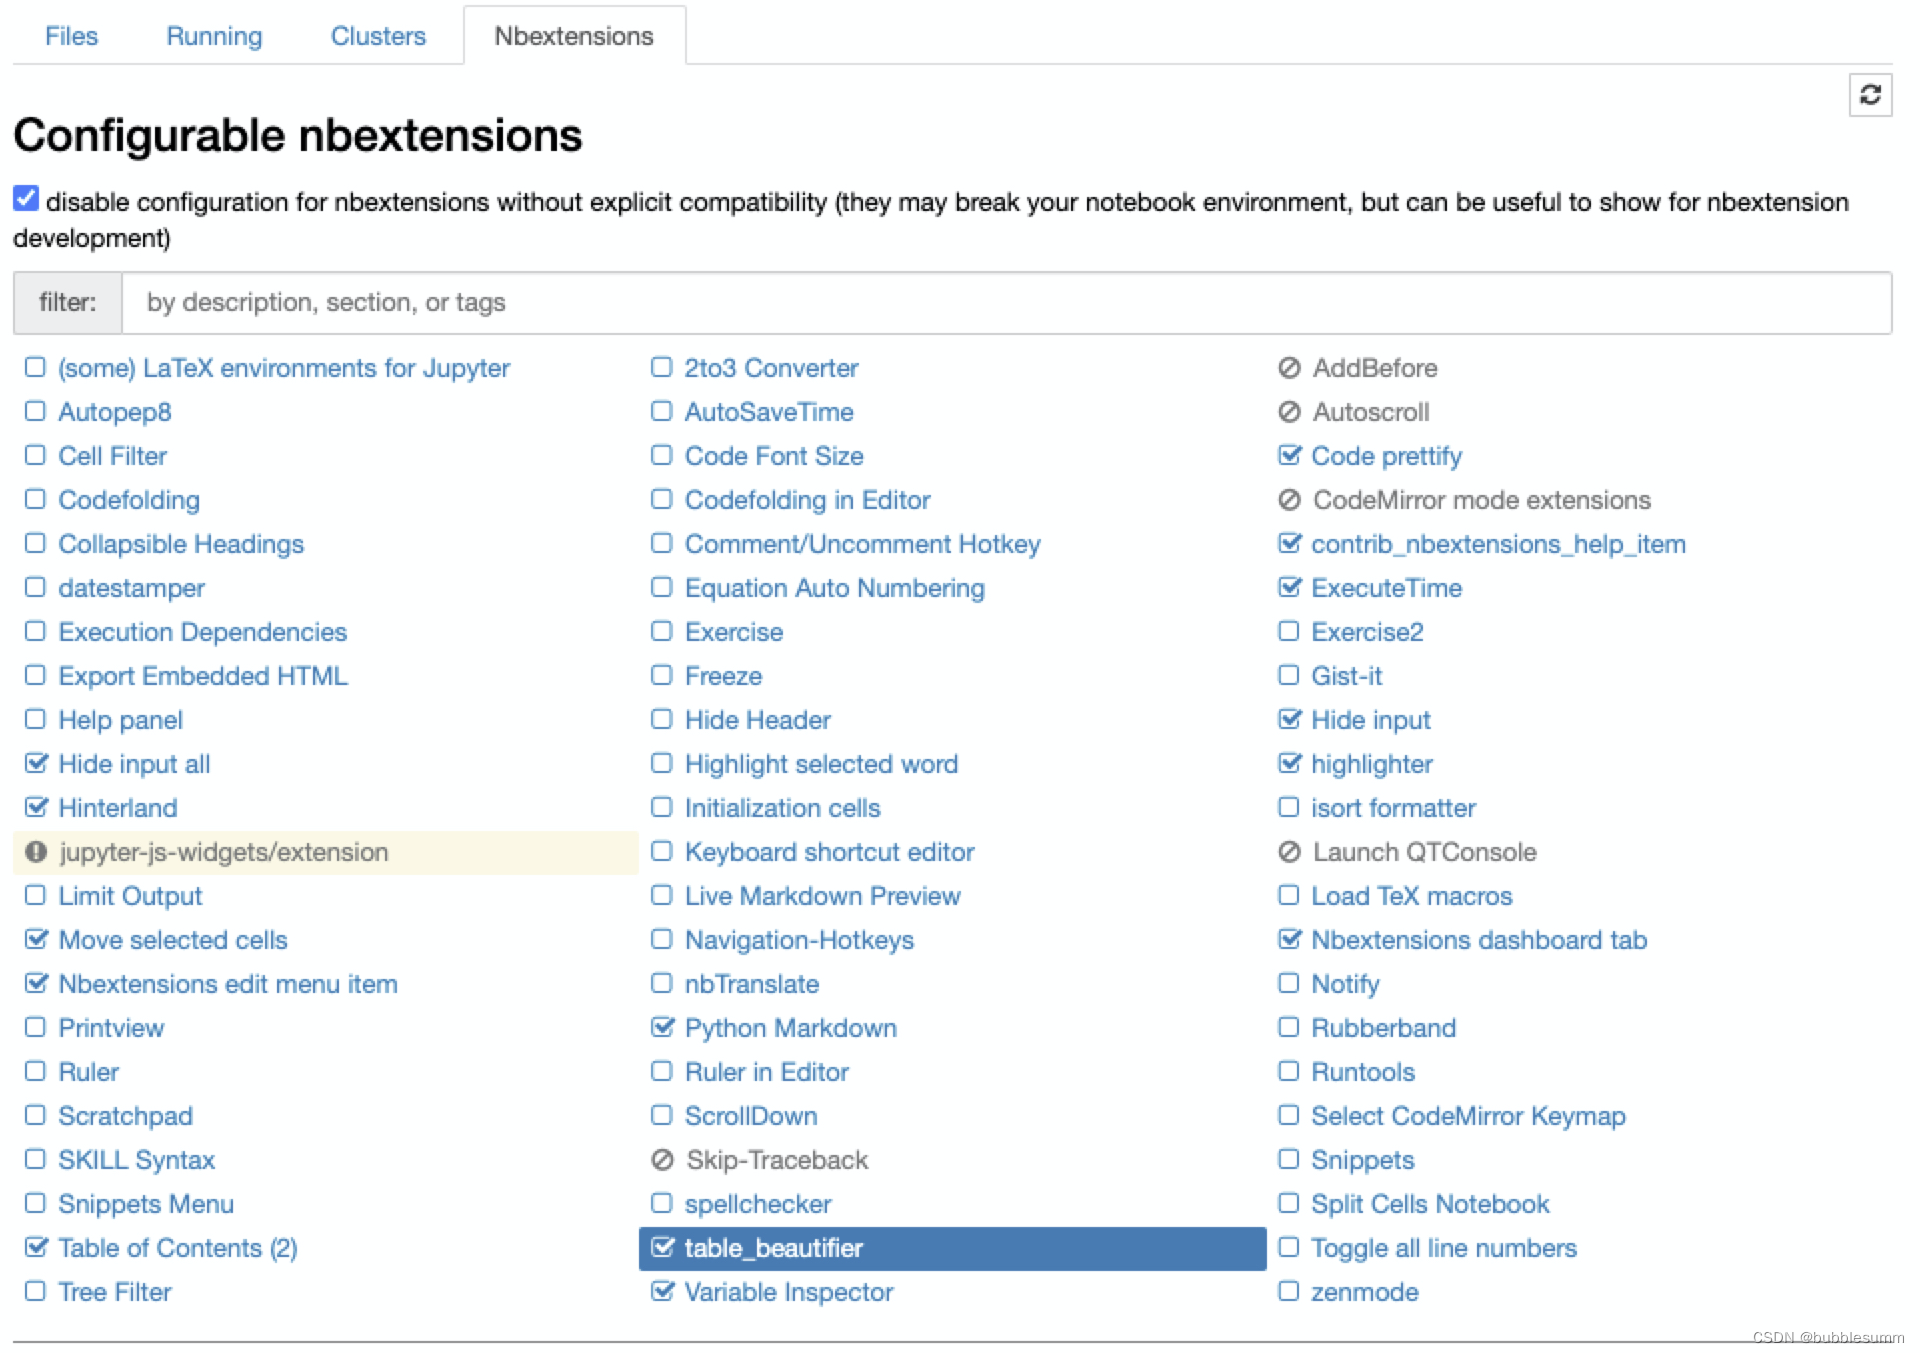Click the disabled icon next to AddBefore

[x=1289, y=368]
